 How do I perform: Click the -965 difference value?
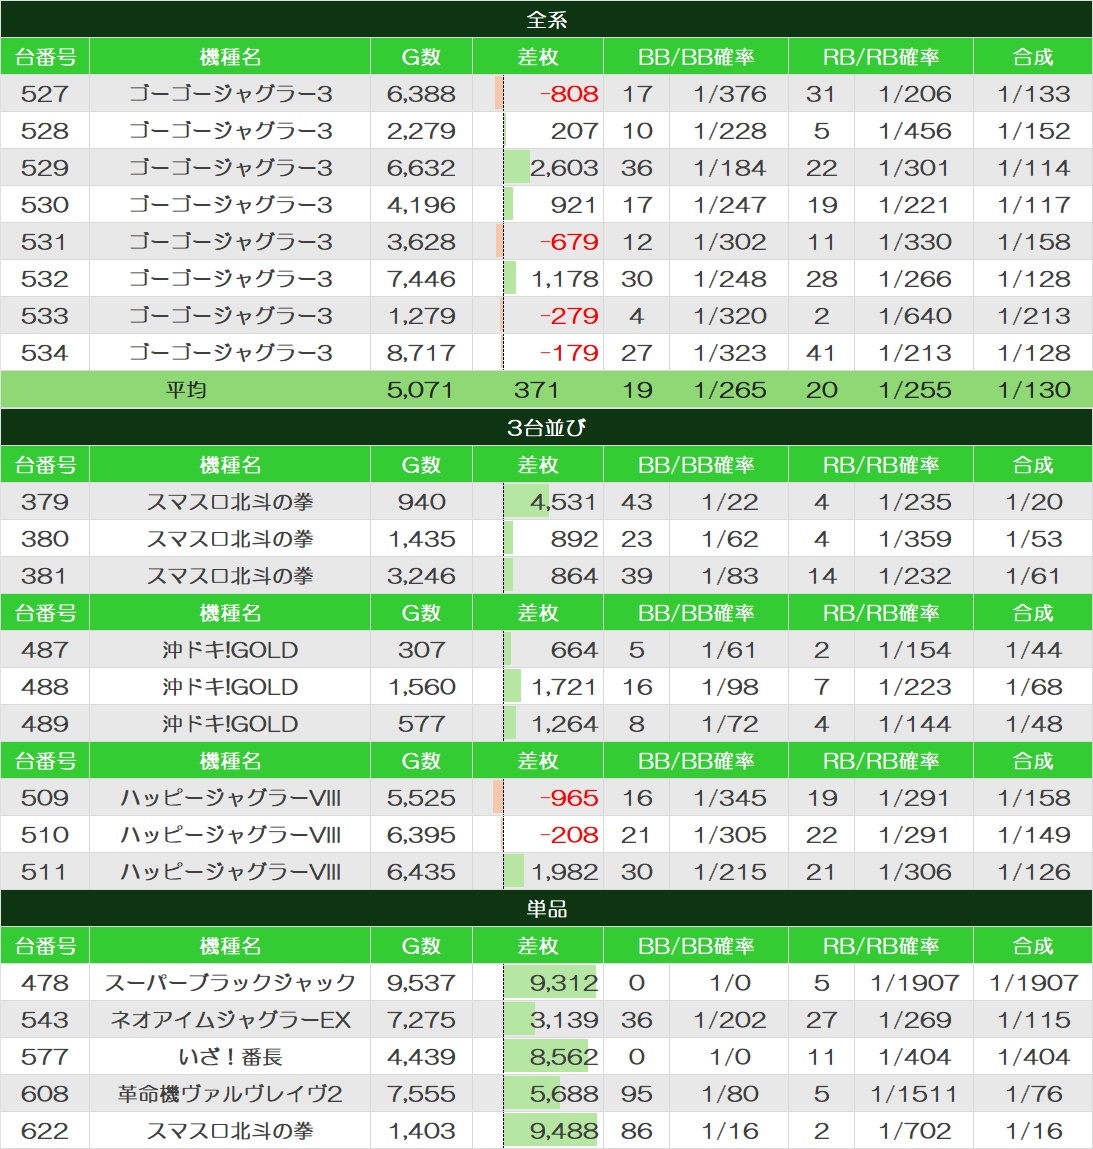coord(568,797)
